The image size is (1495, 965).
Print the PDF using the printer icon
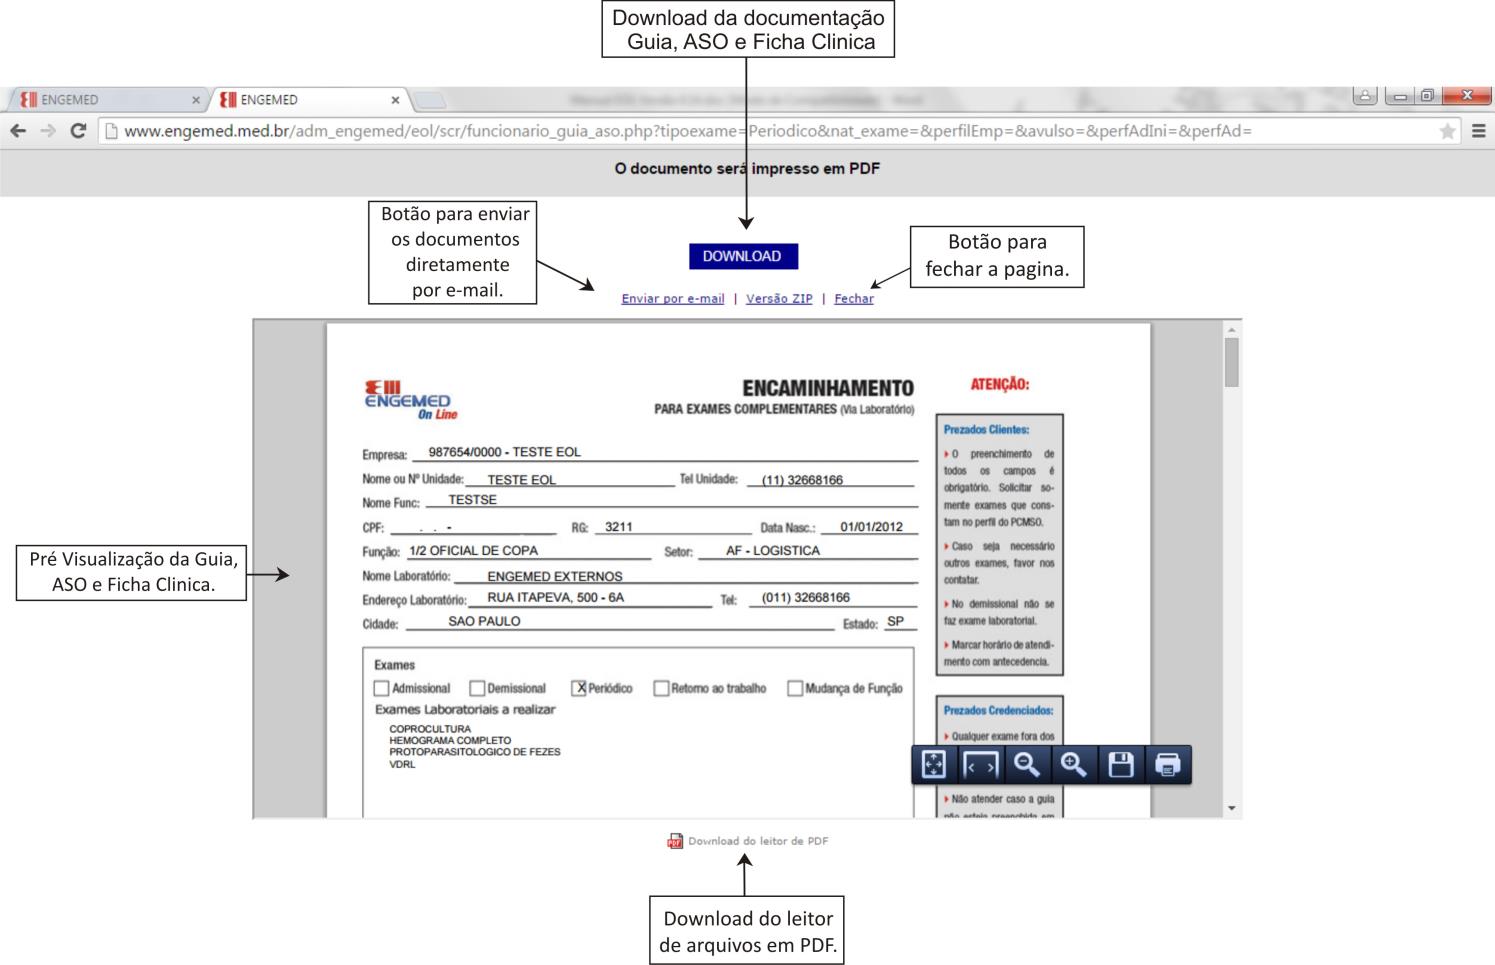click(1168, 765)
